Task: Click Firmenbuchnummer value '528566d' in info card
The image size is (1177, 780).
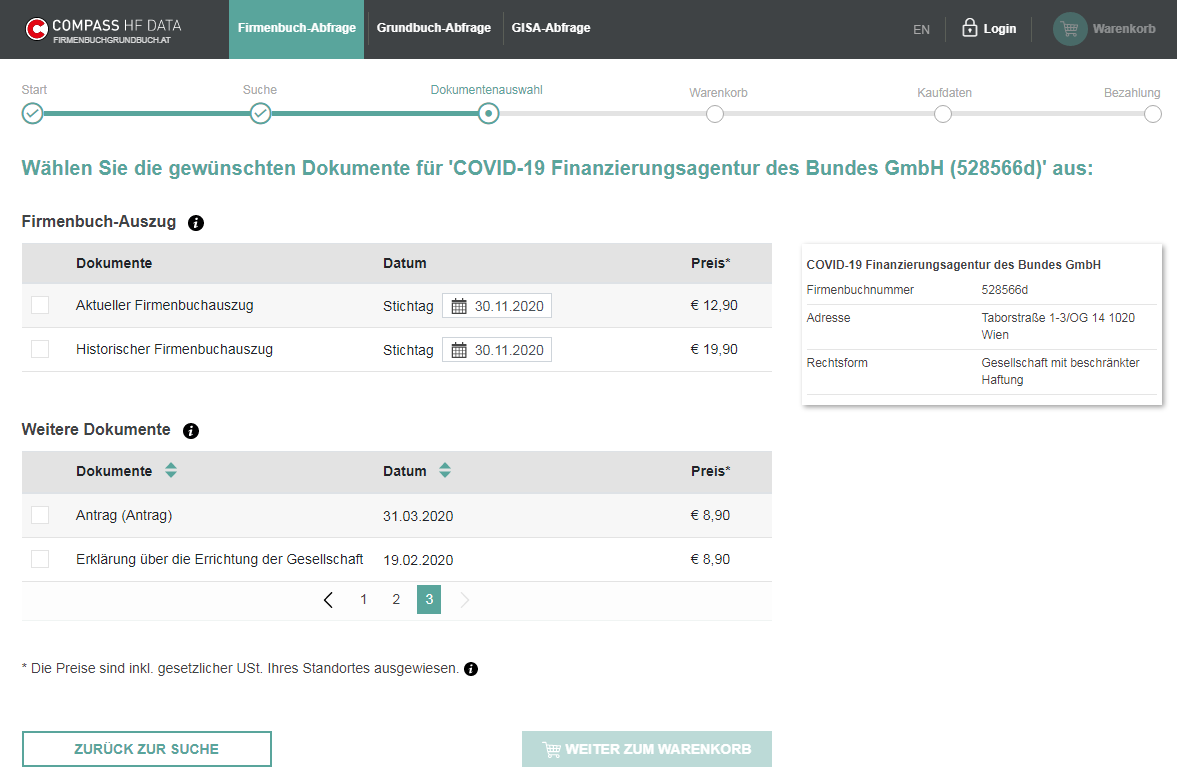Action: point(1004,290)
